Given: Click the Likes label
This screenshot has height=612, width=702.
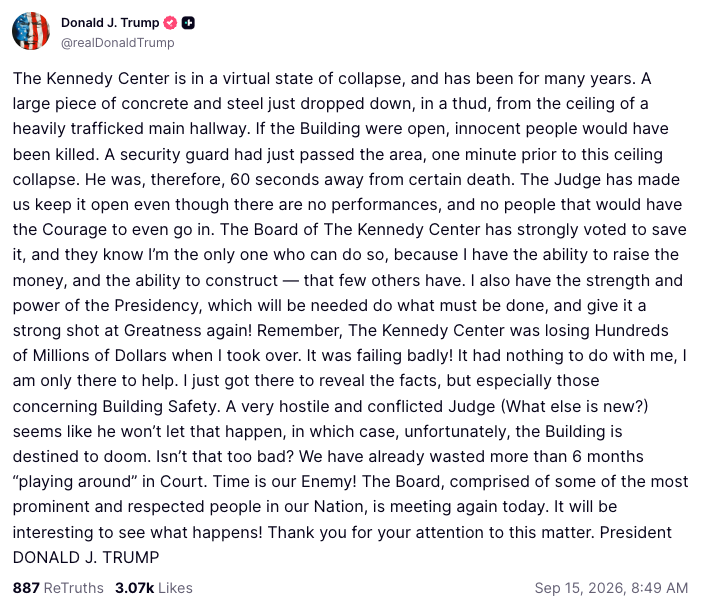Looking at the screenshot, I should (x=175, y=588).
